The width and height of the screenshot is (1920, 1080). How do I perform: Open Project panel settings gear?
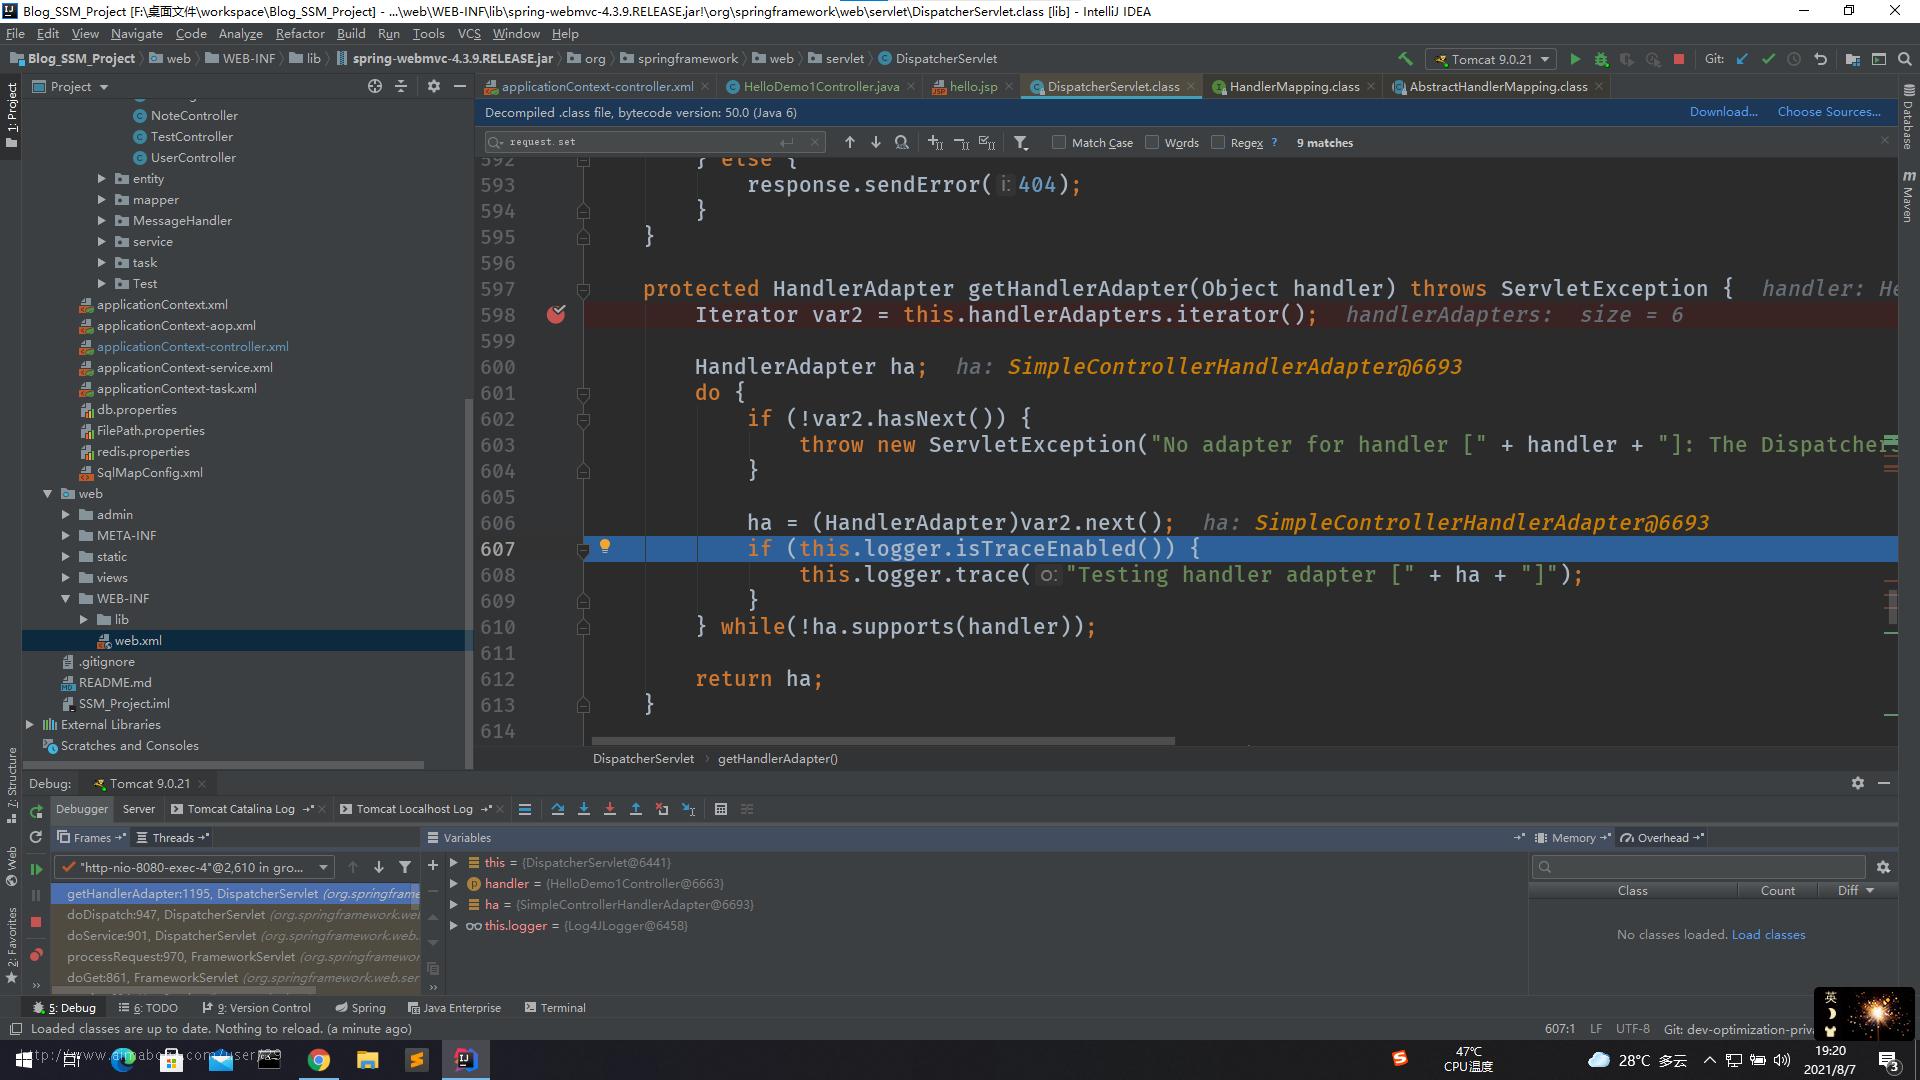433,86
